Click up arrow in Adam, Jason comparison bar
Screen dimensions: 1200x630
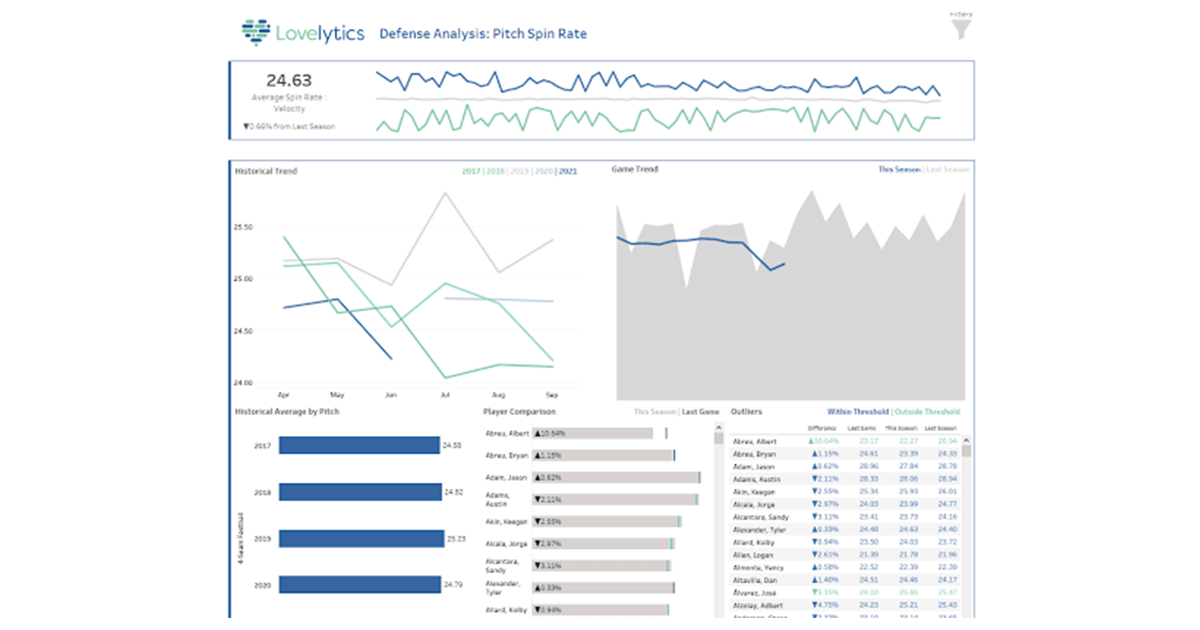pos(539,477)
